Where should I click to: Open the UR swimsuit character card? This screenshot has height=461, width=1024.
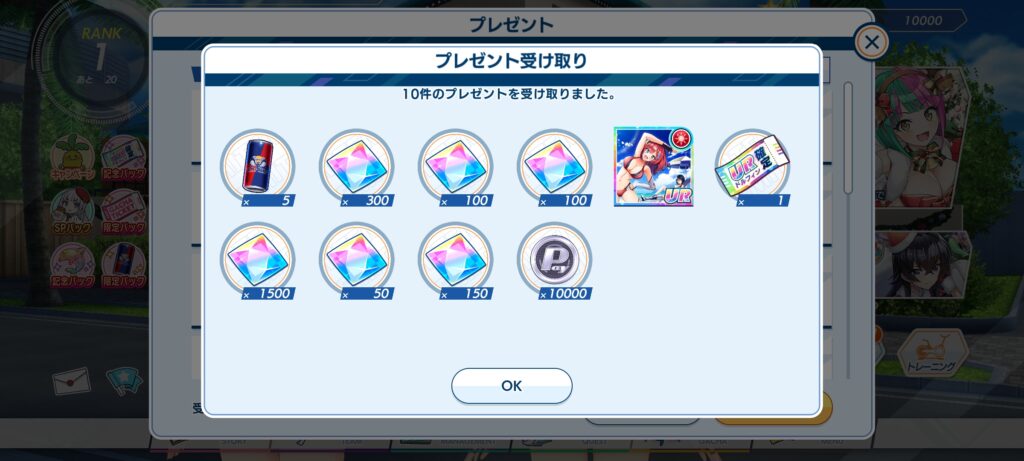pos(654,167)
